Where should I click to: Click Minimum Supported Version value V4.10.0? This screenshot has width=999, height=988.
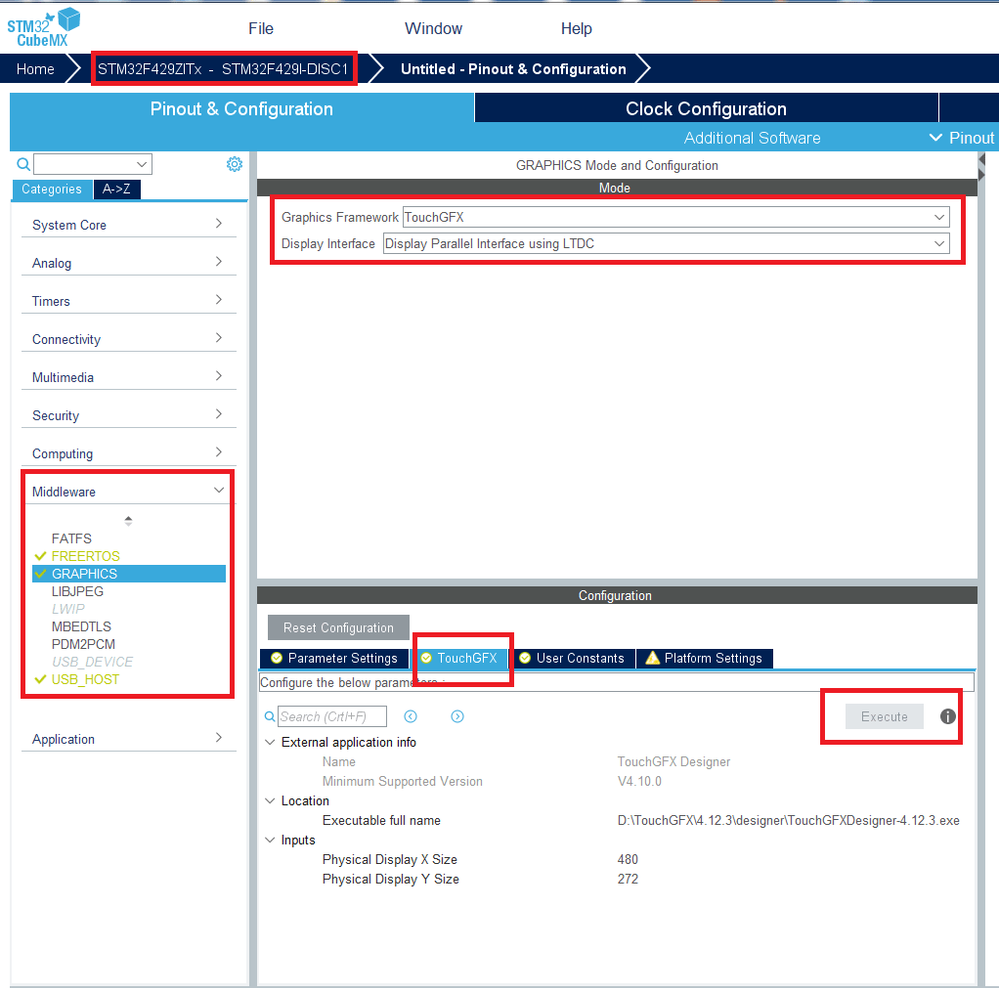pos(639,782)
